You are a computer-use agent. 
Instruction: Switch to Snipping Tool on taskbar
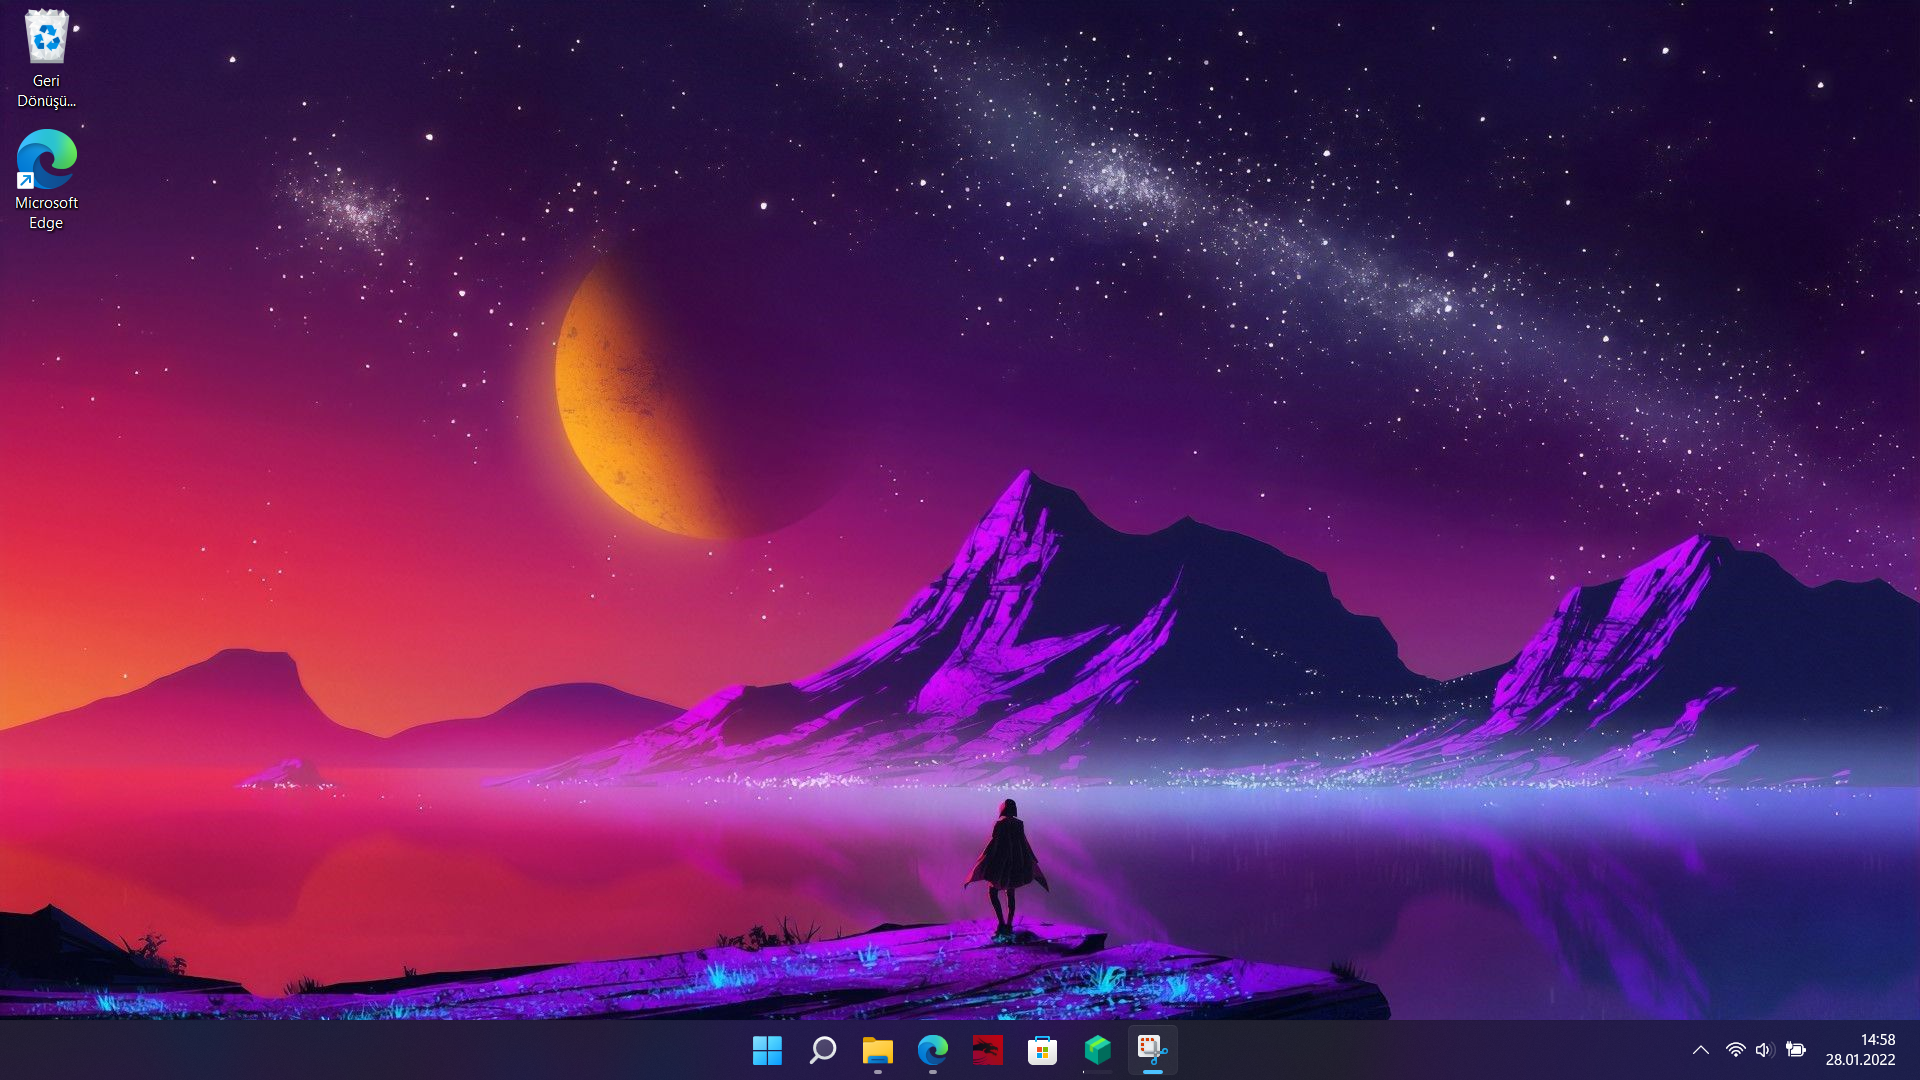pyautogui.click(x=1152, y=1050)
